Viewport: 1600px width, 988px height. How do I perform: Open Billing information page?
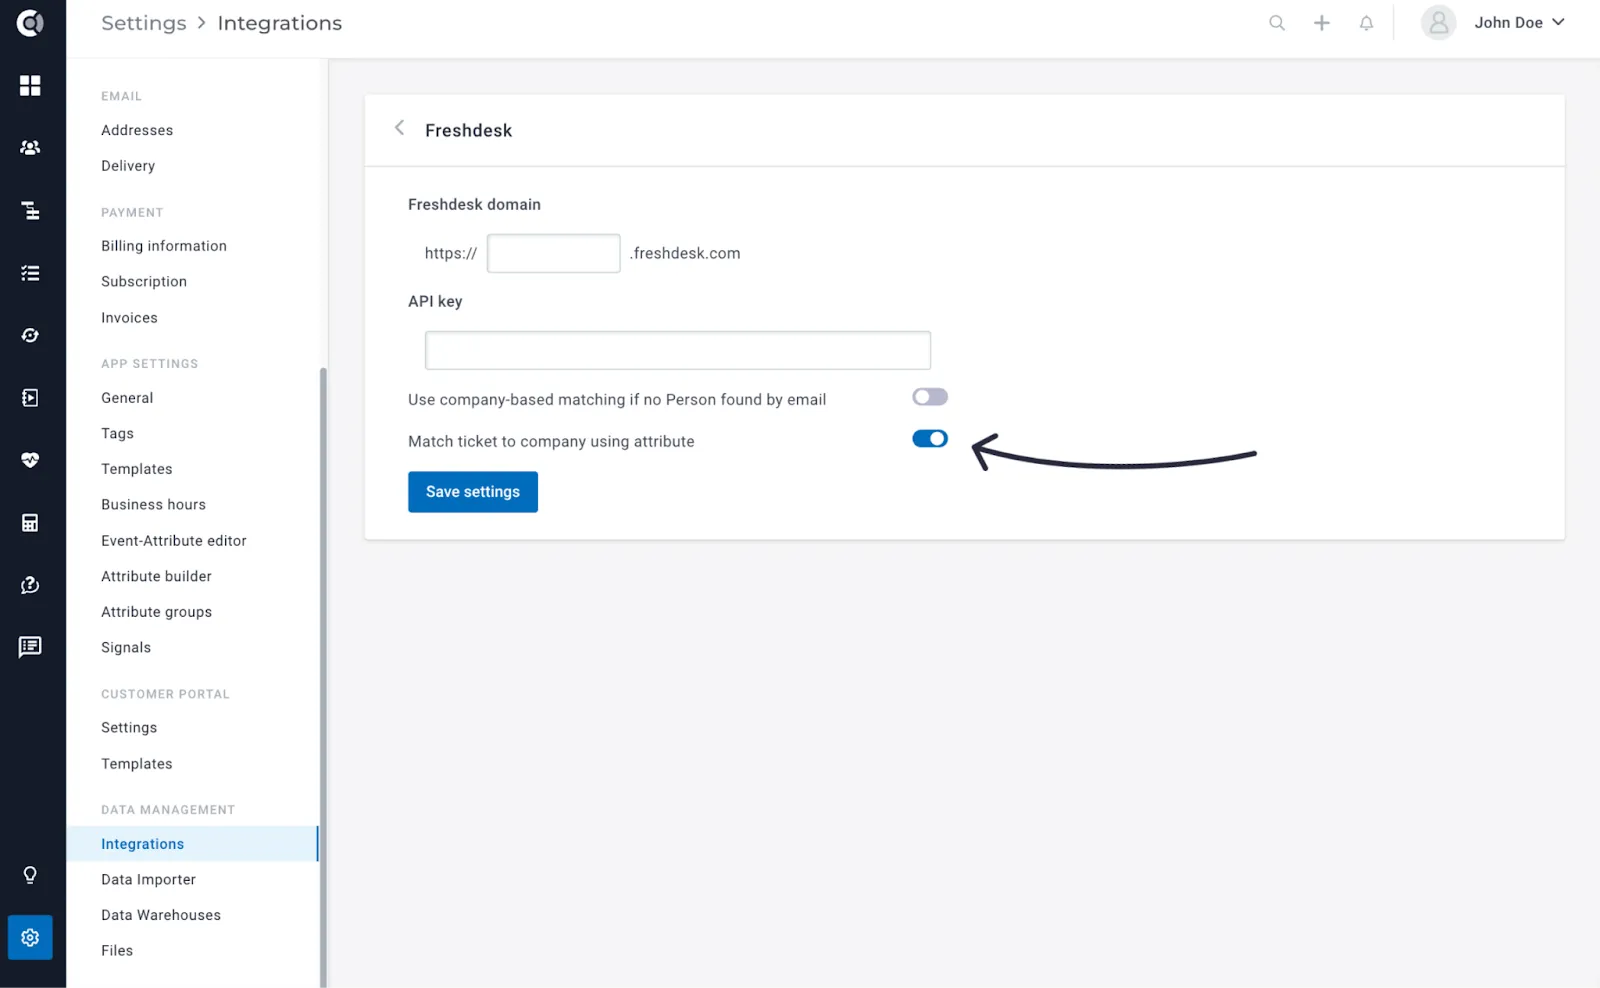[164, 246]
